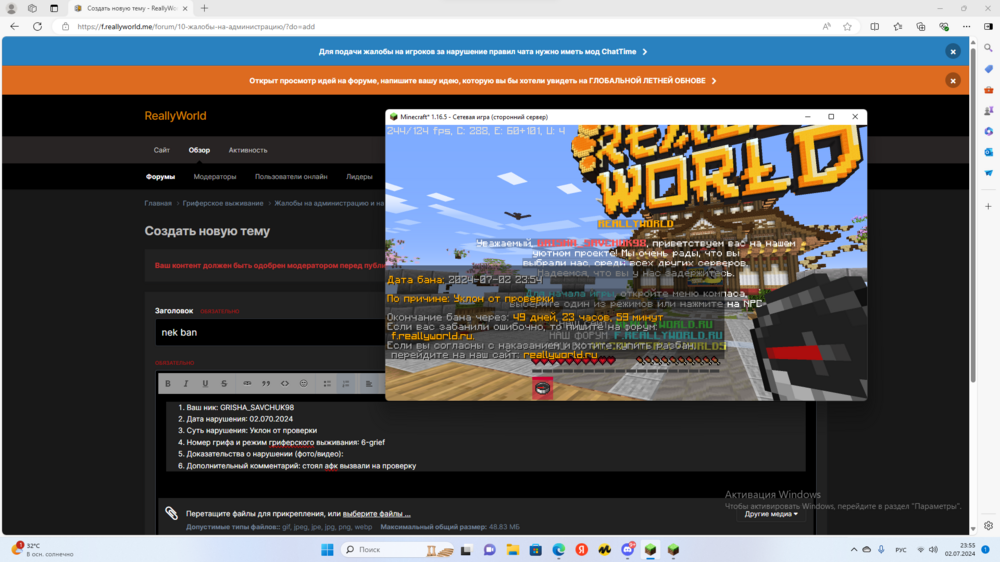
Task: Insert a link via editor toolbar
Action: pos(247,383)
